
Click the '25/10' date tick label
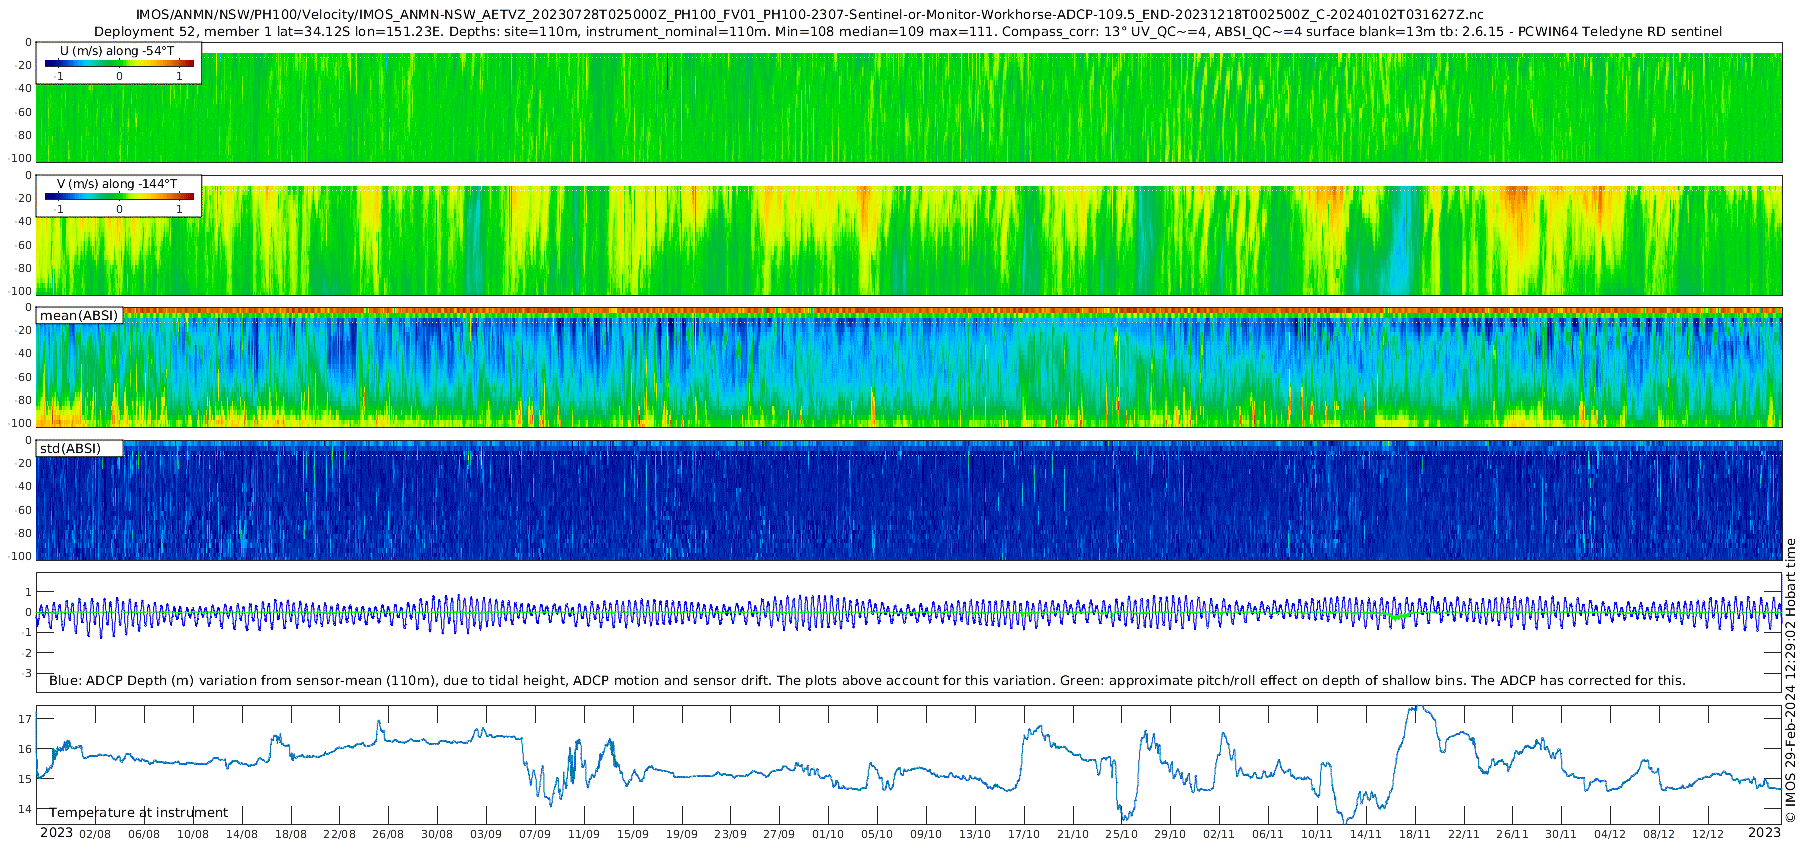click(x=1122, y=834)
